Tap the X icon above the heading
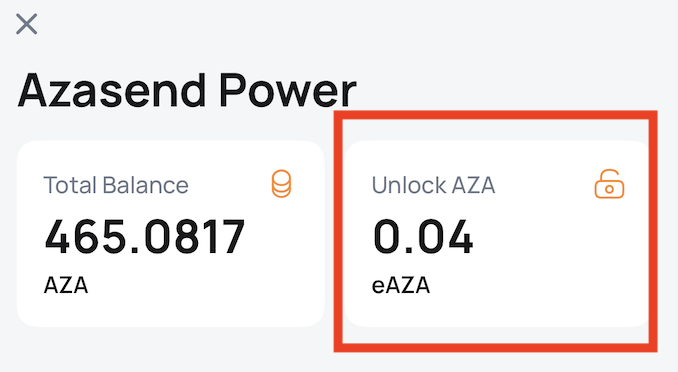Viewport: 678px width, 372px height. (x=26, y=24)
